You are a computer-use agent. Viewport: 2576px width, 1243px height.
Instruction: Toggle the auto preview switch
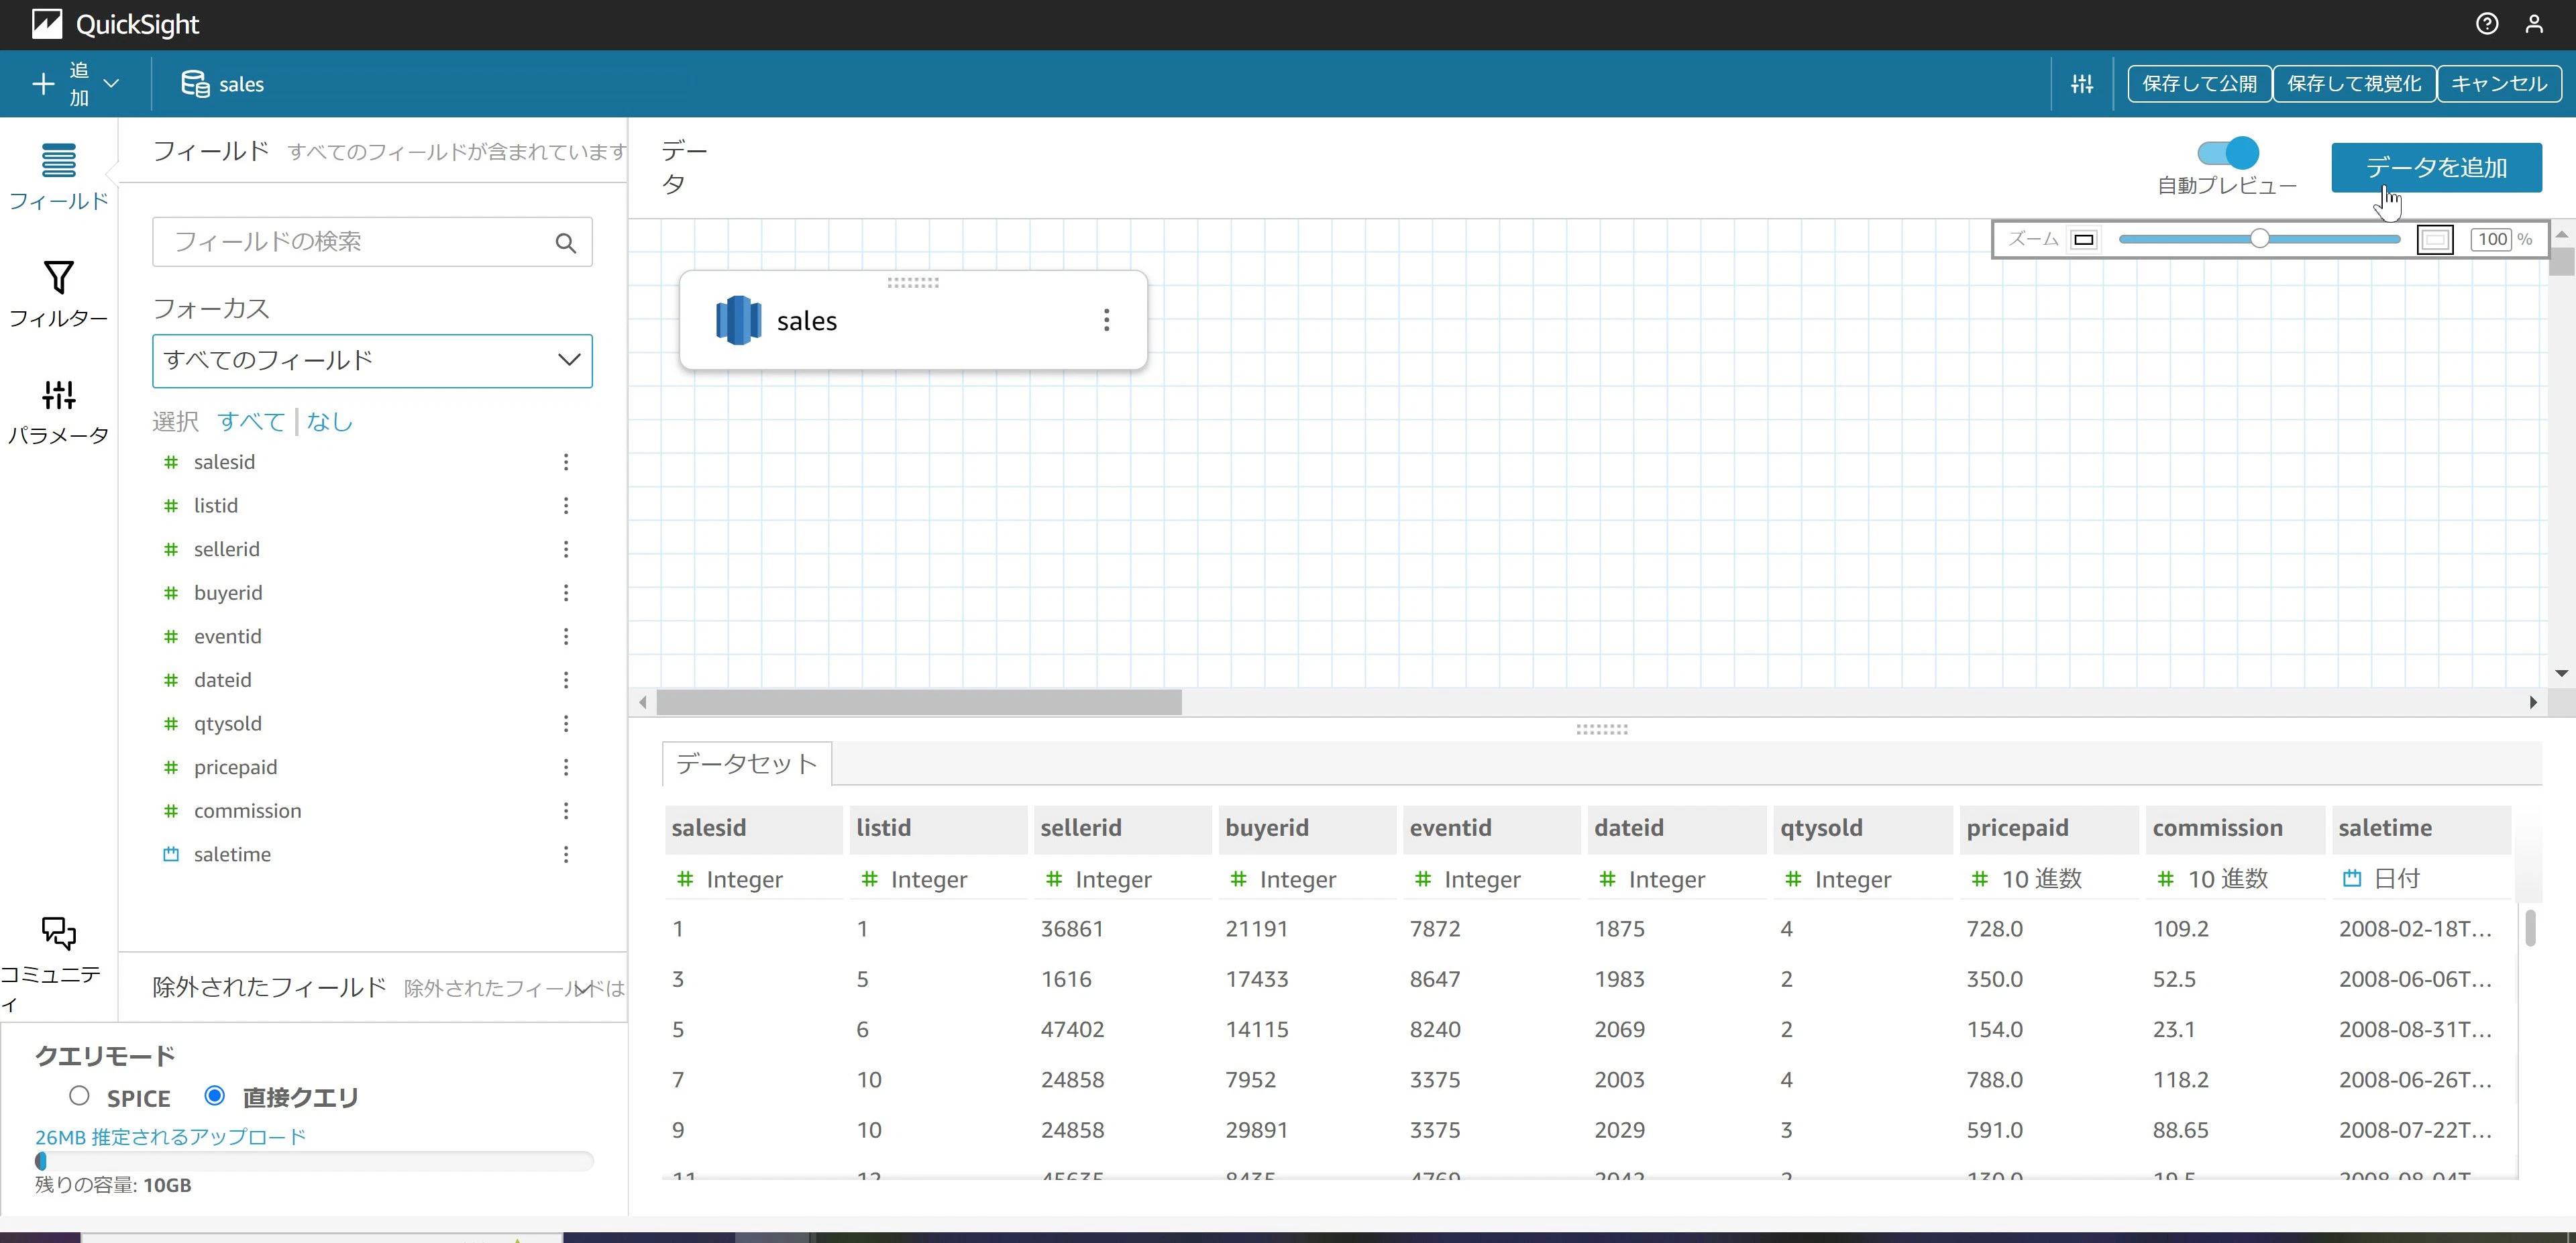tap(2227, 153)
